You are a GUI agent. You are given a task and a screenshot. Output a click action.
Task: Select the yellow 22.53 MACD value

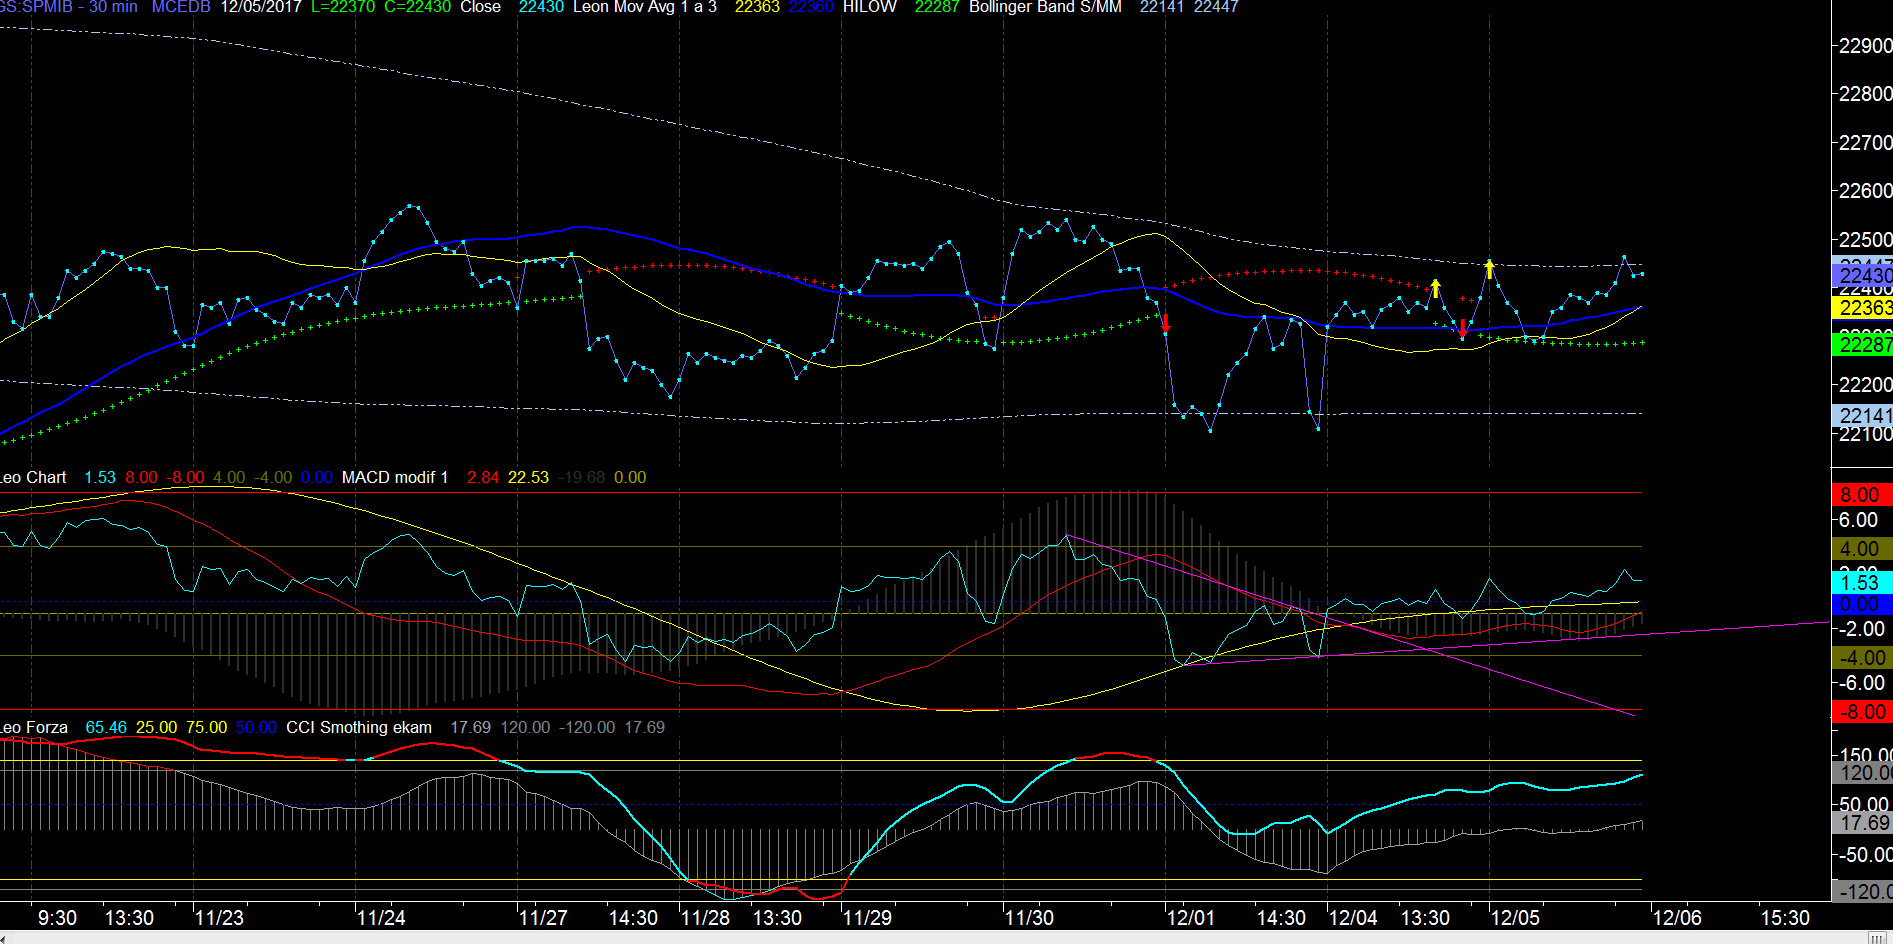[528, 478]
